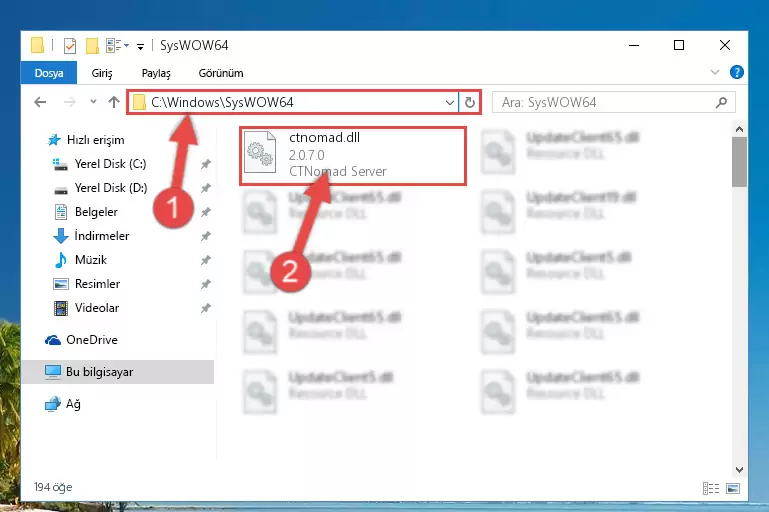Minimize the SysWOW64 window
This screenshot has width=769, height=512.
(634, 45)
